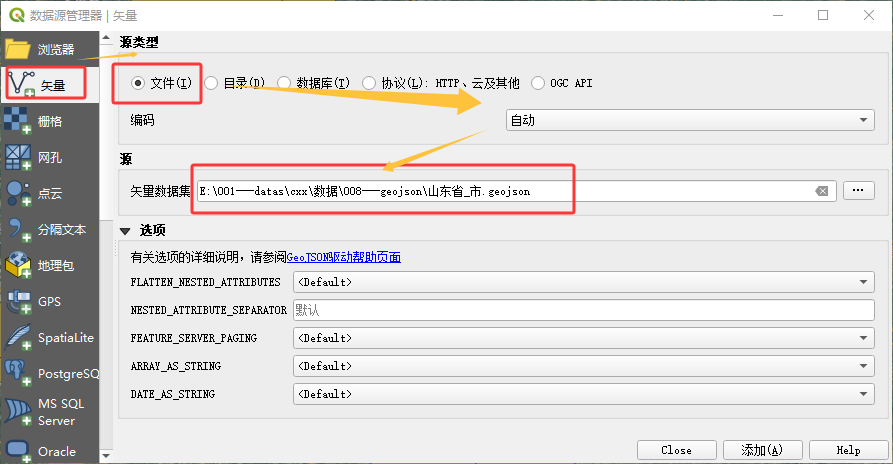This screenshot has width=893, height=464.
Task: Select the SpatiaLite feather icon
Action: (x=18, y=337)
